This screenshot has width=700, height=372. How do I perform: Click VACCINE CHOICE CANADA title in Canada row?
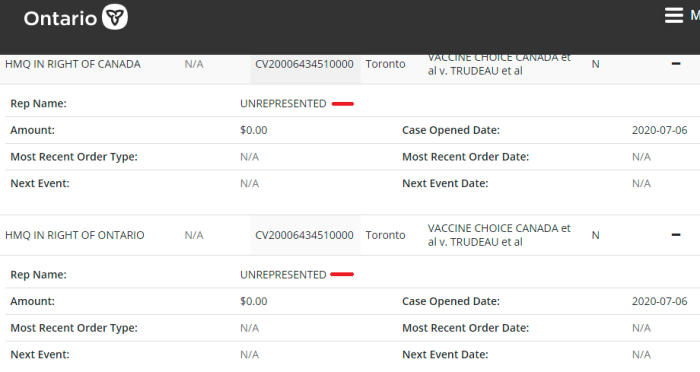coord(499,65)
